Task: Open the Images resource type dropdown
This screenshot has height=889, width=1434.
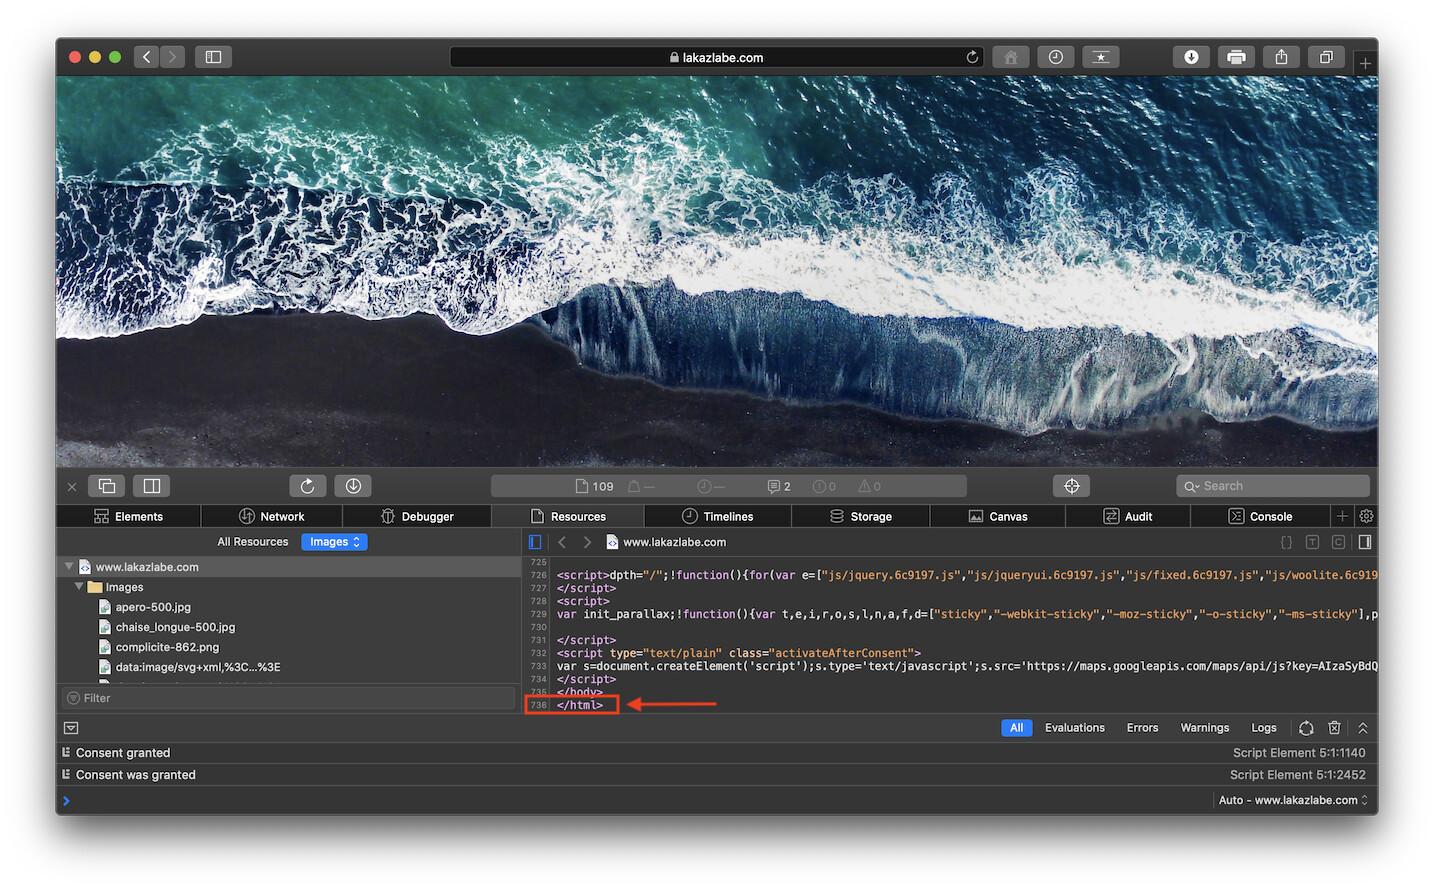Action: (x=334, y=542)
